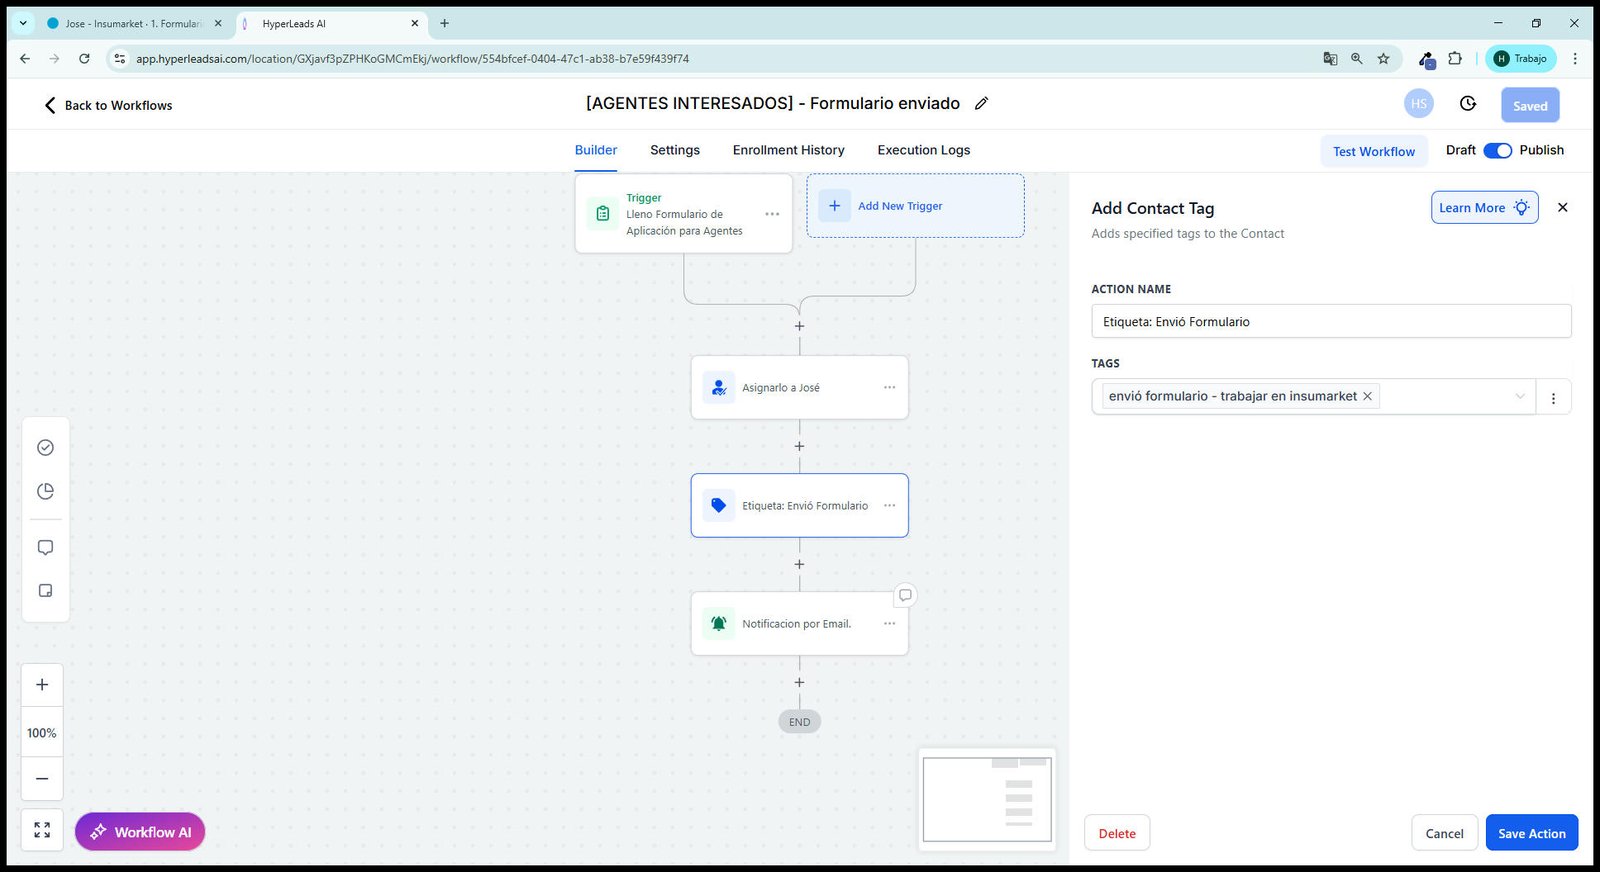Open options for the Trigger card

coord(772,214)
